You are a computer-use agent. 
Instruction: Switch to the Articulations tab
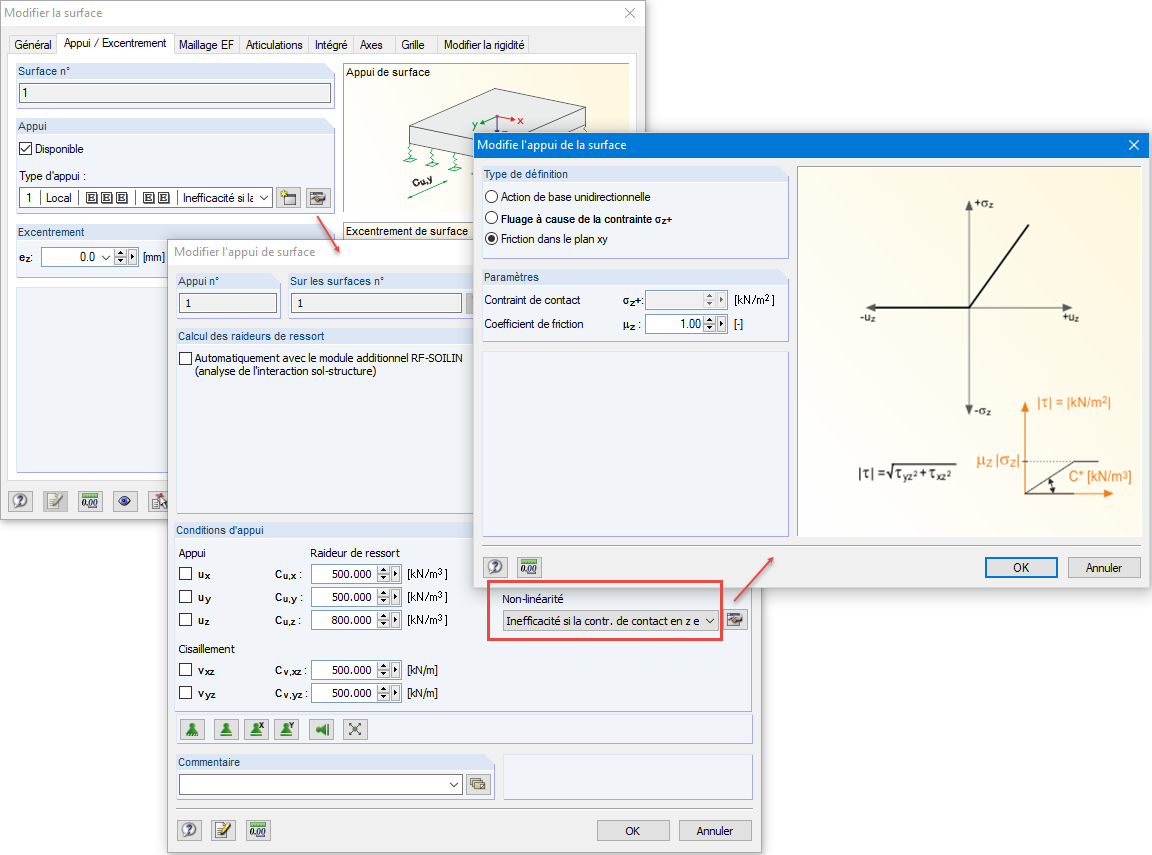[x=274, y=45]
